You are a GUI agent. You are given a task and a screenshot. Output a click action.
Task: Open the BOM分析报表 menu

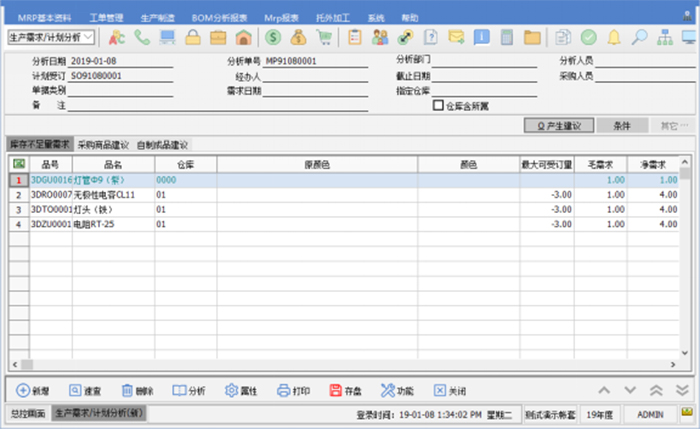219,18
